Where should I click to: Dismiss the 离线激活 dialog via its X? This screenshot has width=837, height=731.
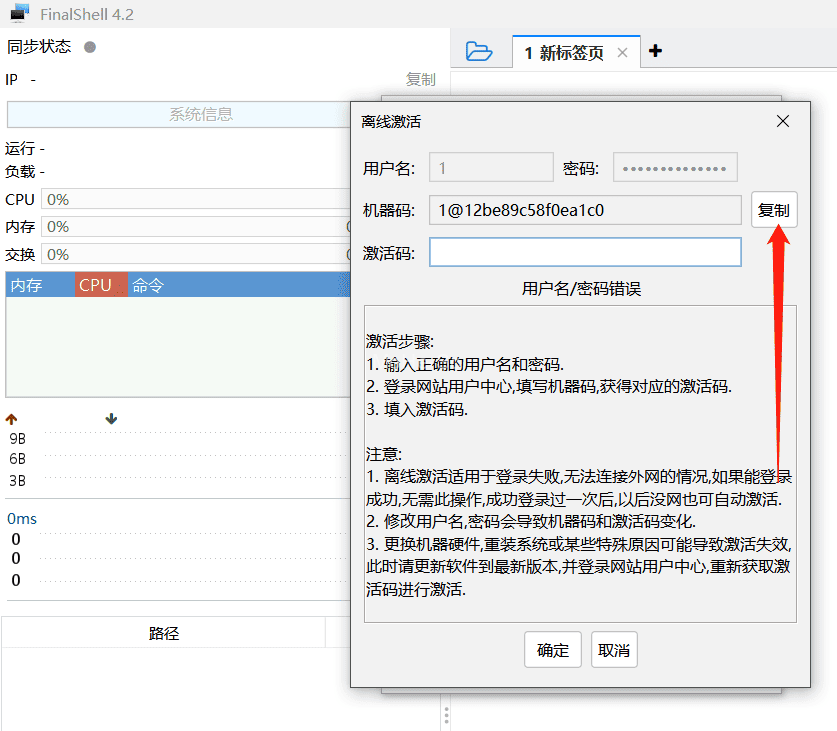point(783,121)
